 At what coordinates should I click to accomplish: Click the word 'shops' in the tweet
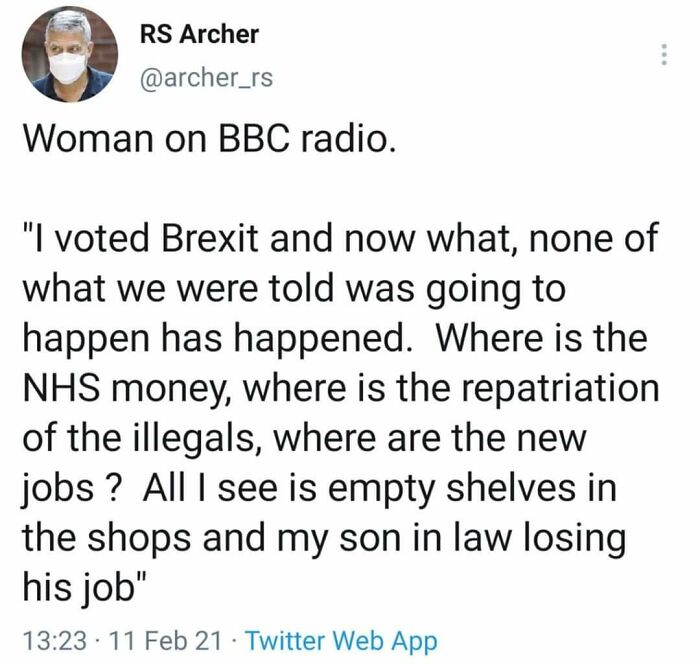(x=139, y=539)
